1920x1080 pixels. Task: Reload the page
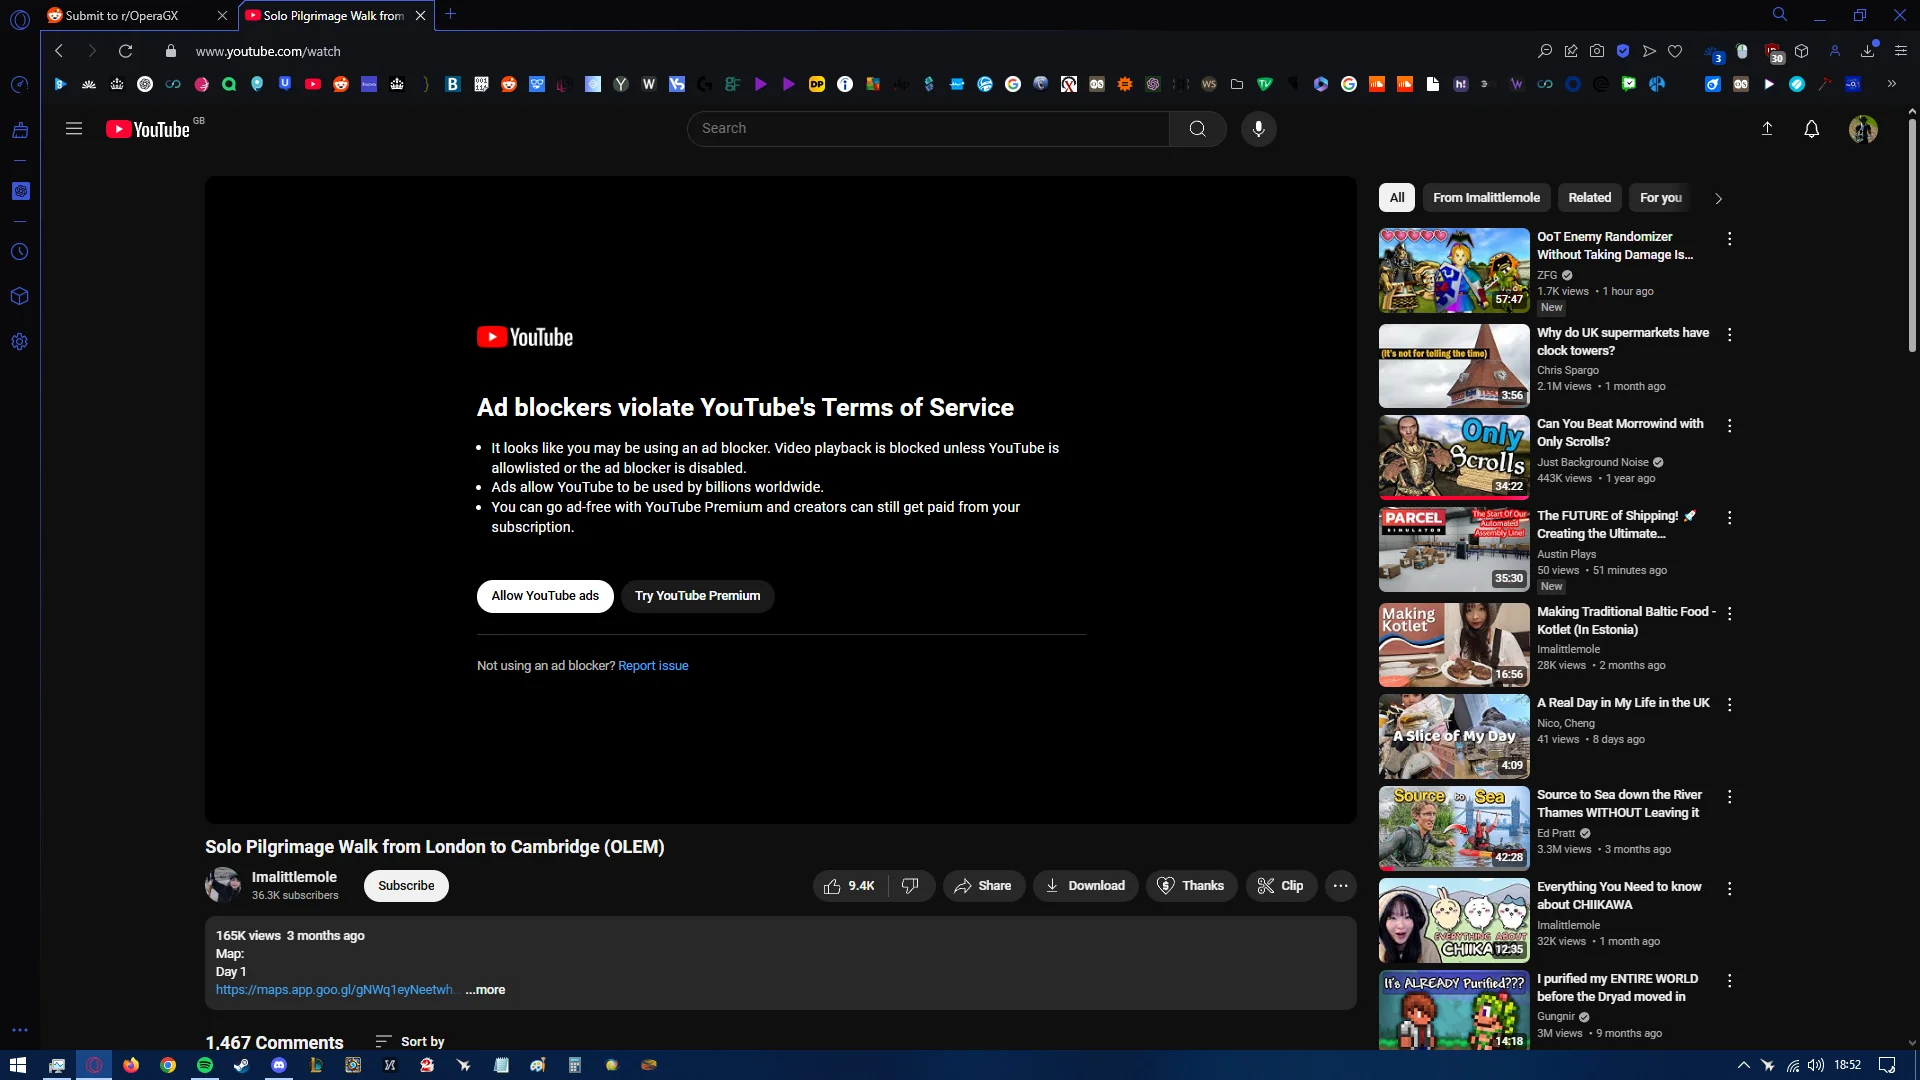coord(125,51)
